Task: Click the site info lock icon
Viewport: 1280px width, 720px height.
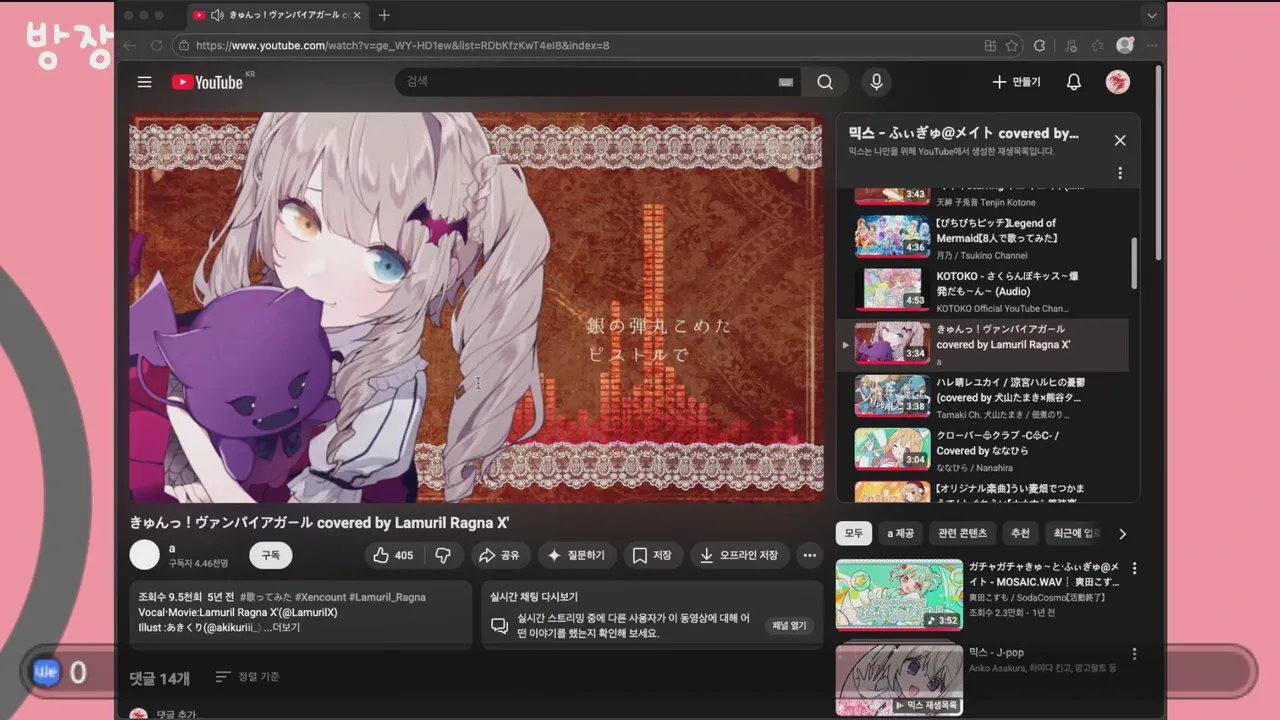Action: click(x=183, y=45)
